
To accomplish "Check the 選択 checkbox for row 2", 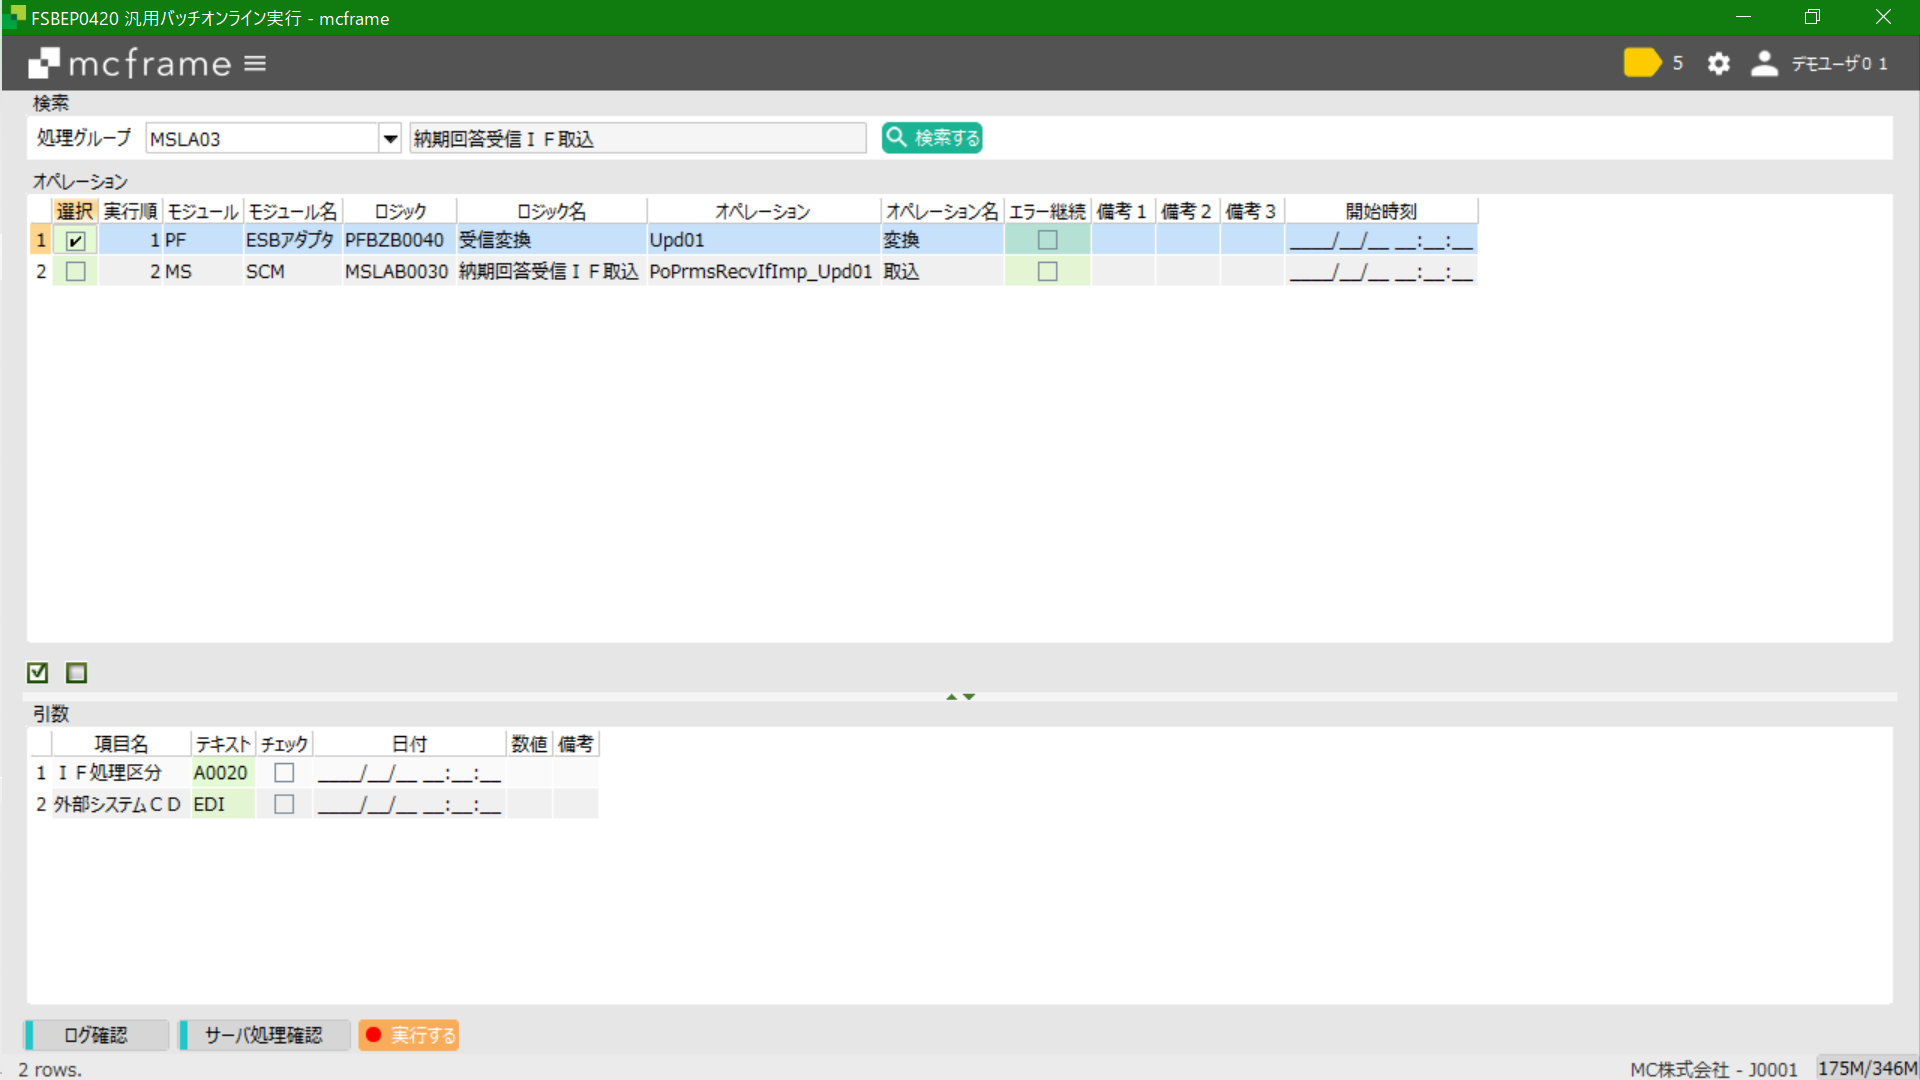I will (x=75, y=271).
